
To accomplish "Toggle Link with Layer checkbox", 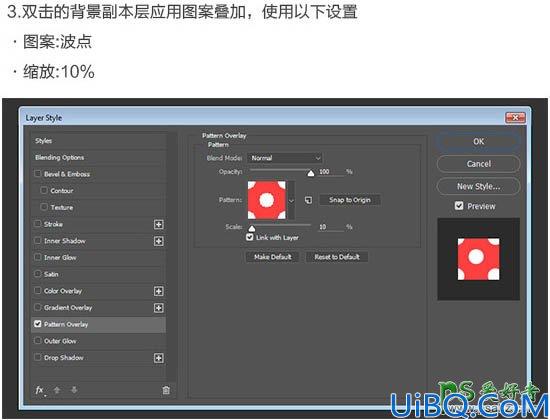I will 249,237.
